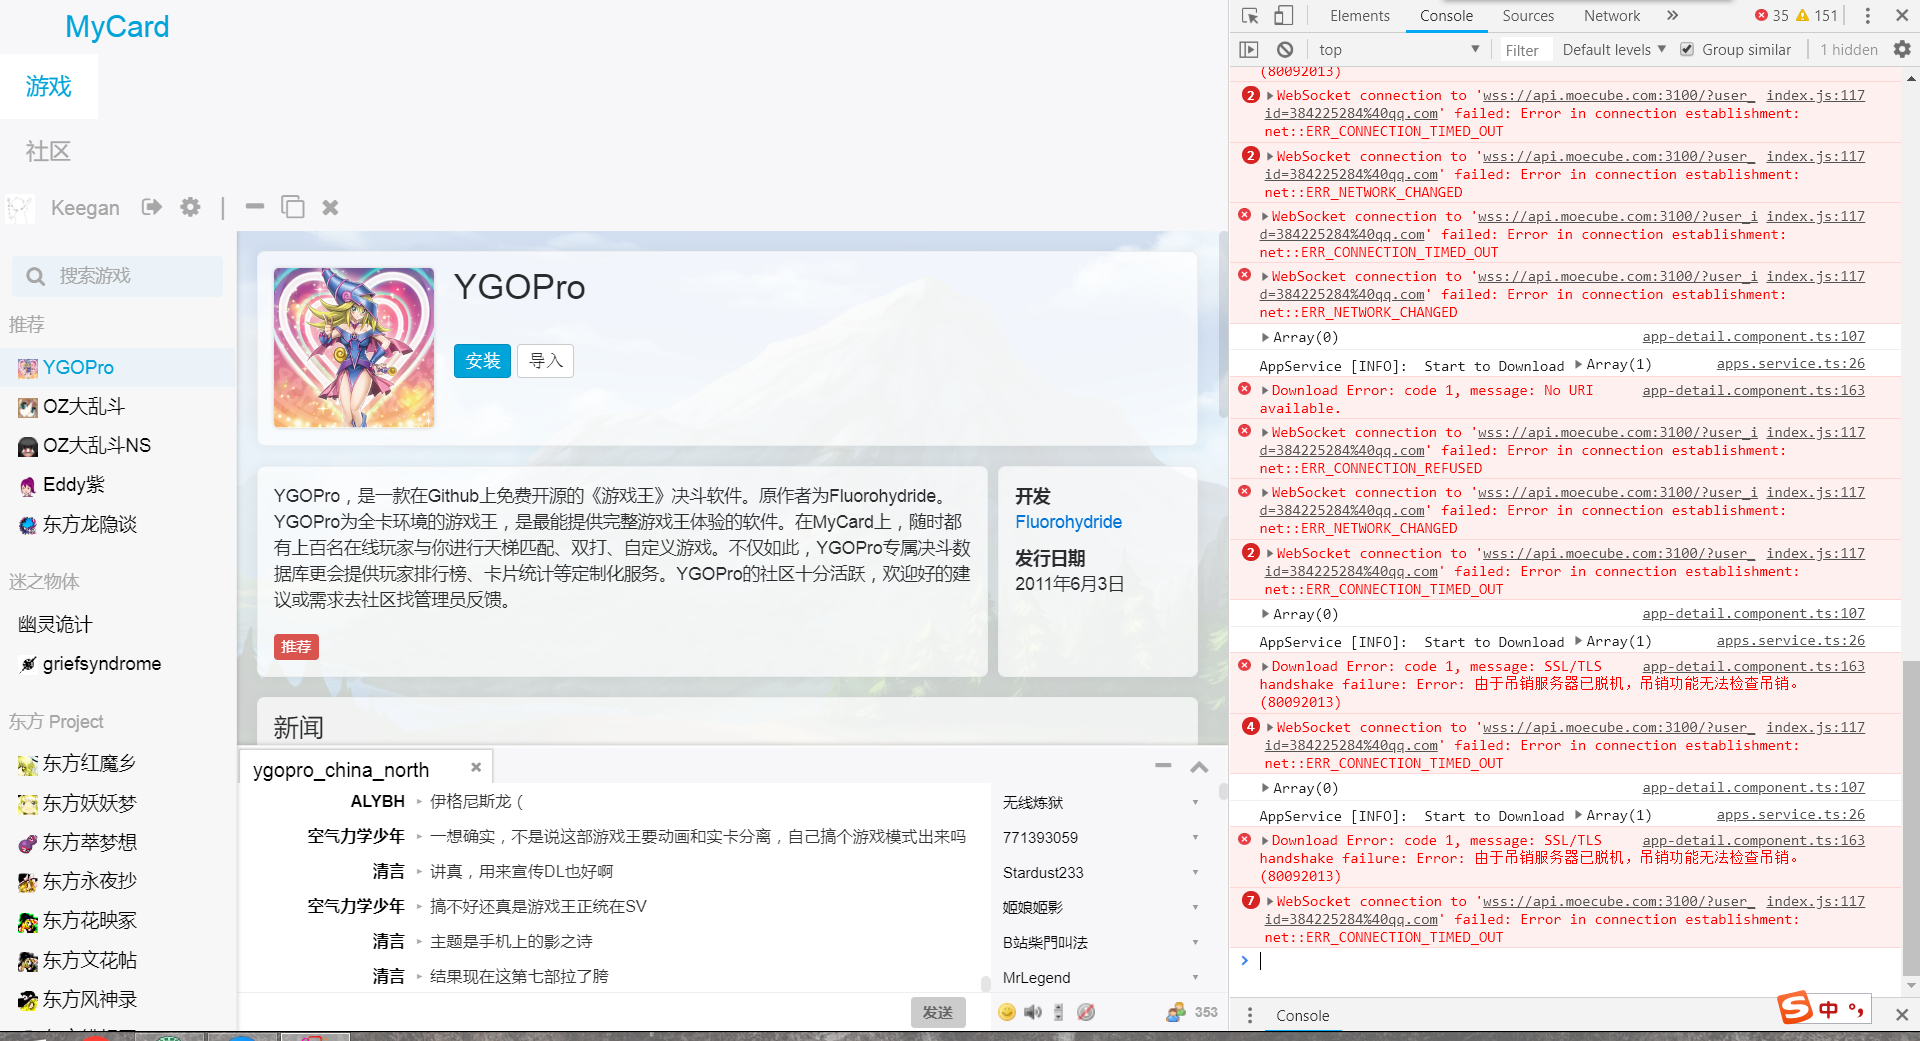This screenshot has height=1041, width=1920.
Task: Minimize the chat panel dash icon
Action: click(1163, 766)
